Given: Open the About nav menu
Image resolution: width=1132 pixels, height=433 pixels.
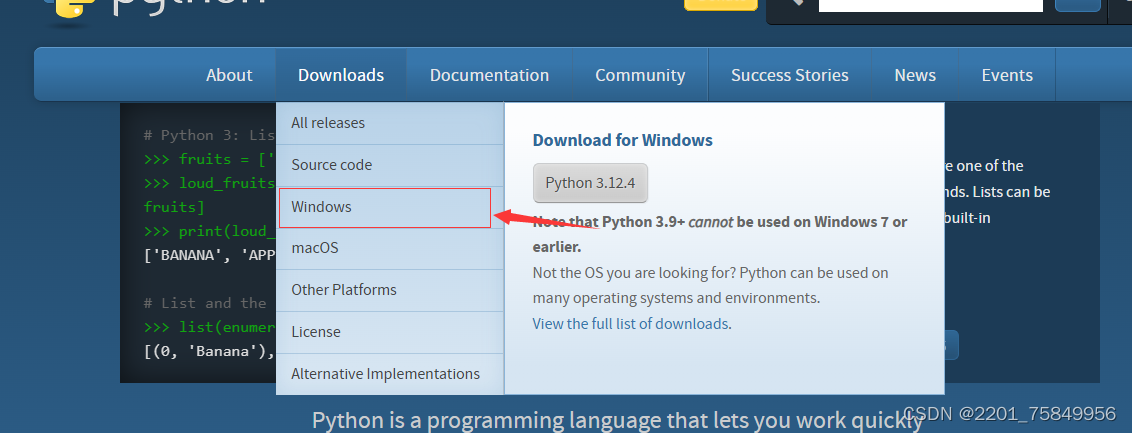Looking at the screenshot, I should coord(229,75).
